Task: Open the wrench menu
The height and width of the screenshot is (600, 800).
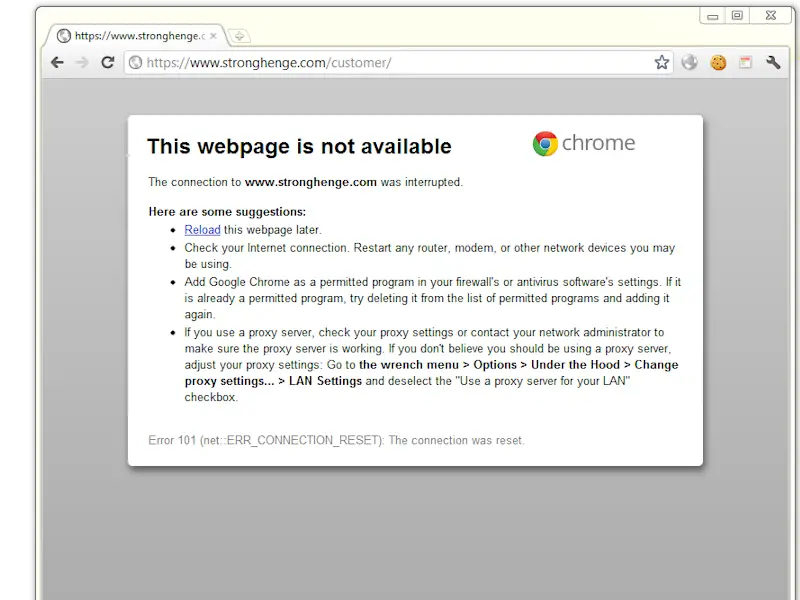Action: pyautogui.click(x=773, y=62)
